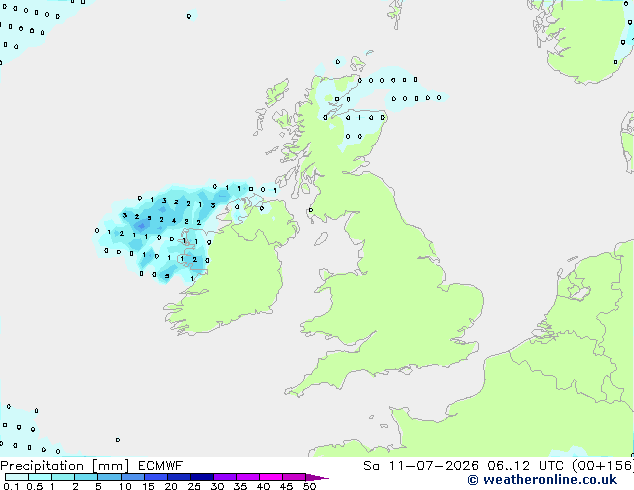634x490 pixels.
Task: Click the legend label '25'
Action: pyautogui.click(x=194, y=486)
